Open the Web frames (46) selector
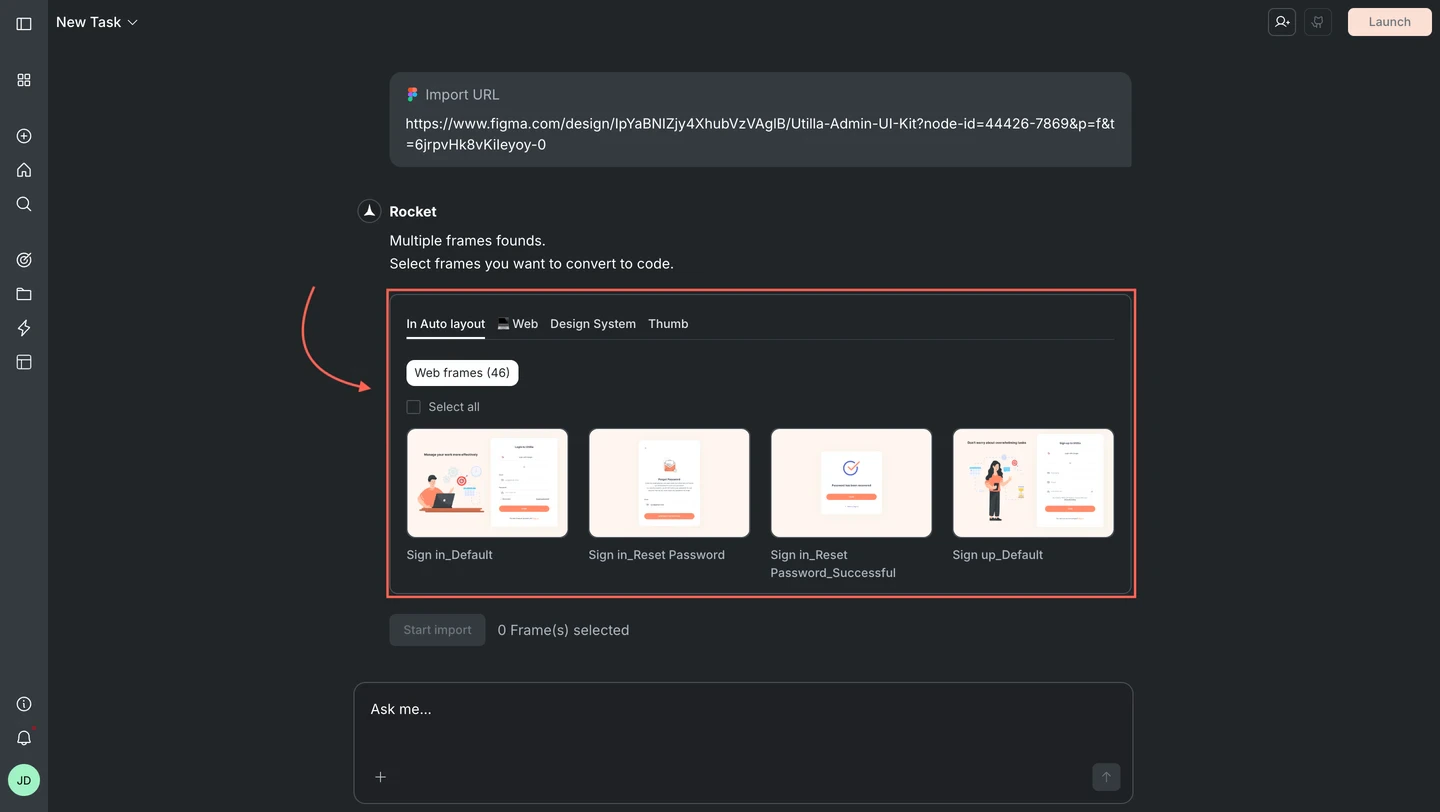The height and width of the screenshot is (812, 1440). 462,372
